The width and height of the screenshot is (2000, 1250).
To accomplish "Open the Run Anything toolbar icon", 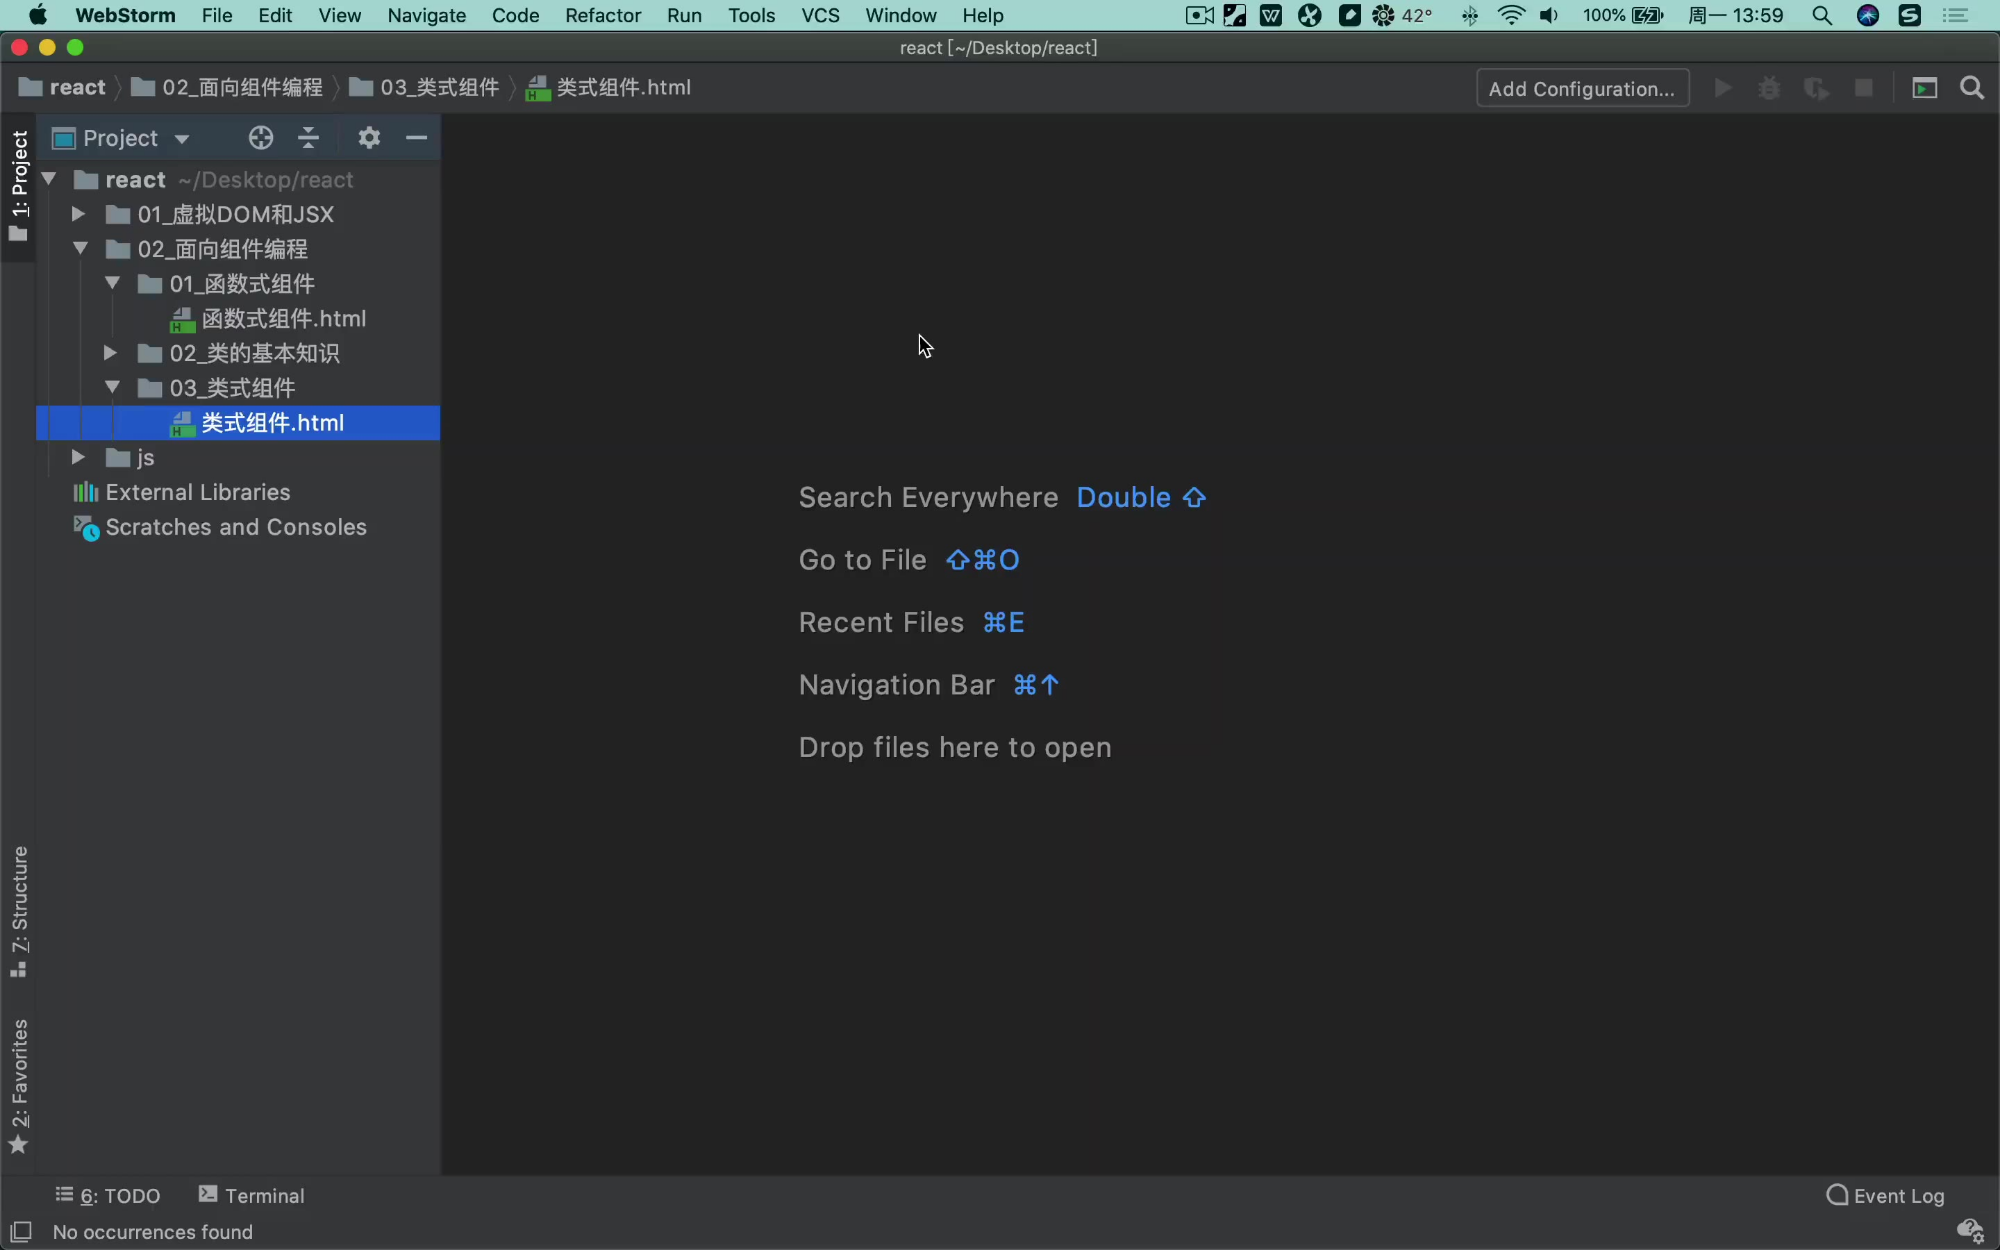I will coord(1924,88).
